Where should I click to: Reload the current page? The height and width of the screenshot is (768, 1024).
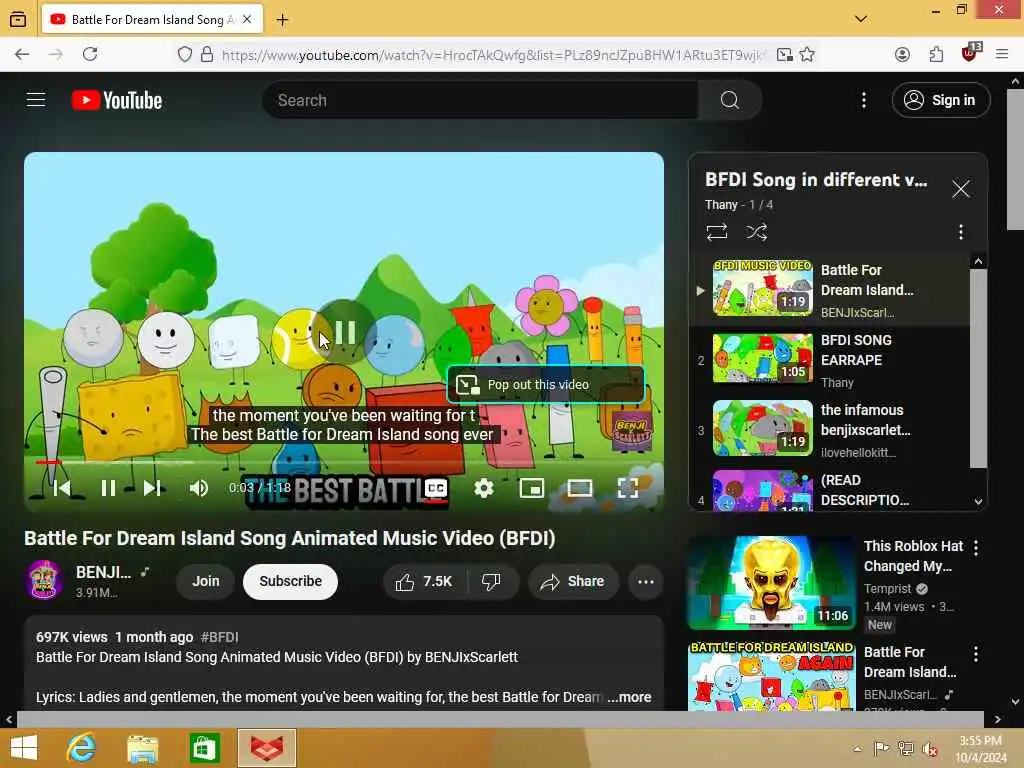point(90,54)
